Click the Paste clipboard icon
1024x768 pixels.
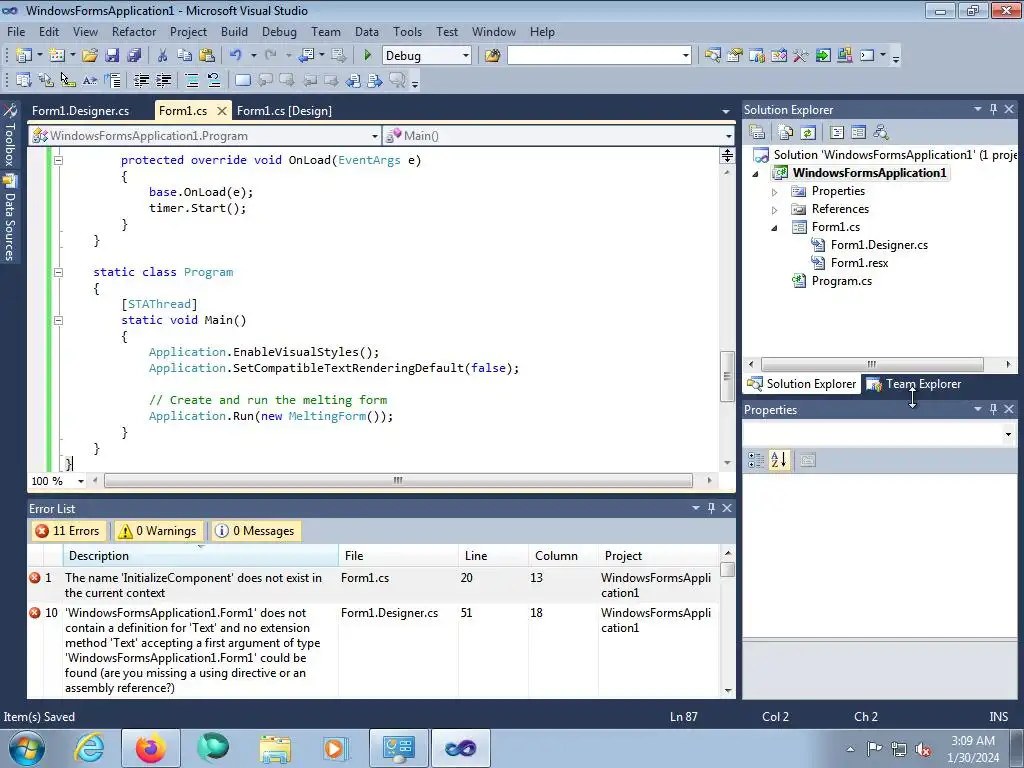207,56
